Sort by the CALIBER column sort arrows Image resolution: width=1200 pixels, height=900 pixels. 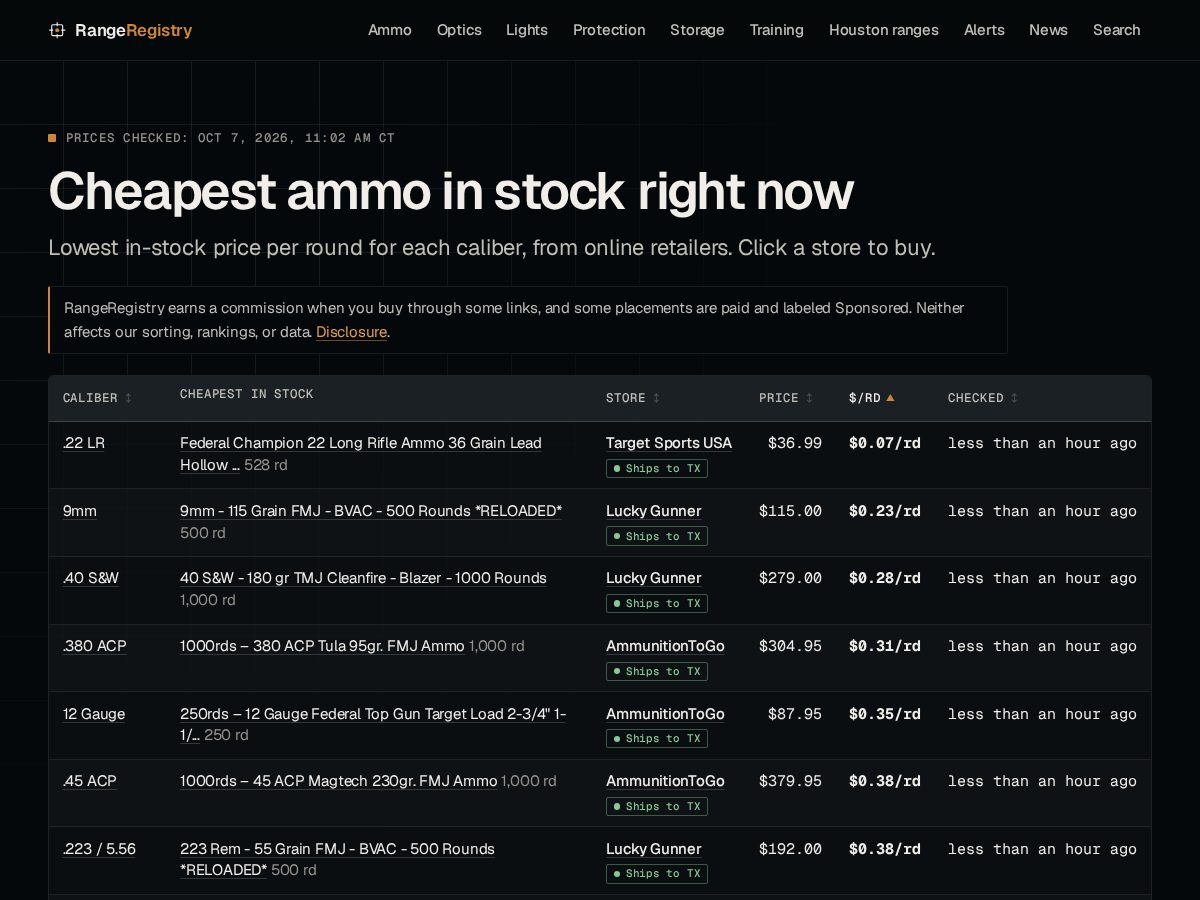tap(128, 398)
